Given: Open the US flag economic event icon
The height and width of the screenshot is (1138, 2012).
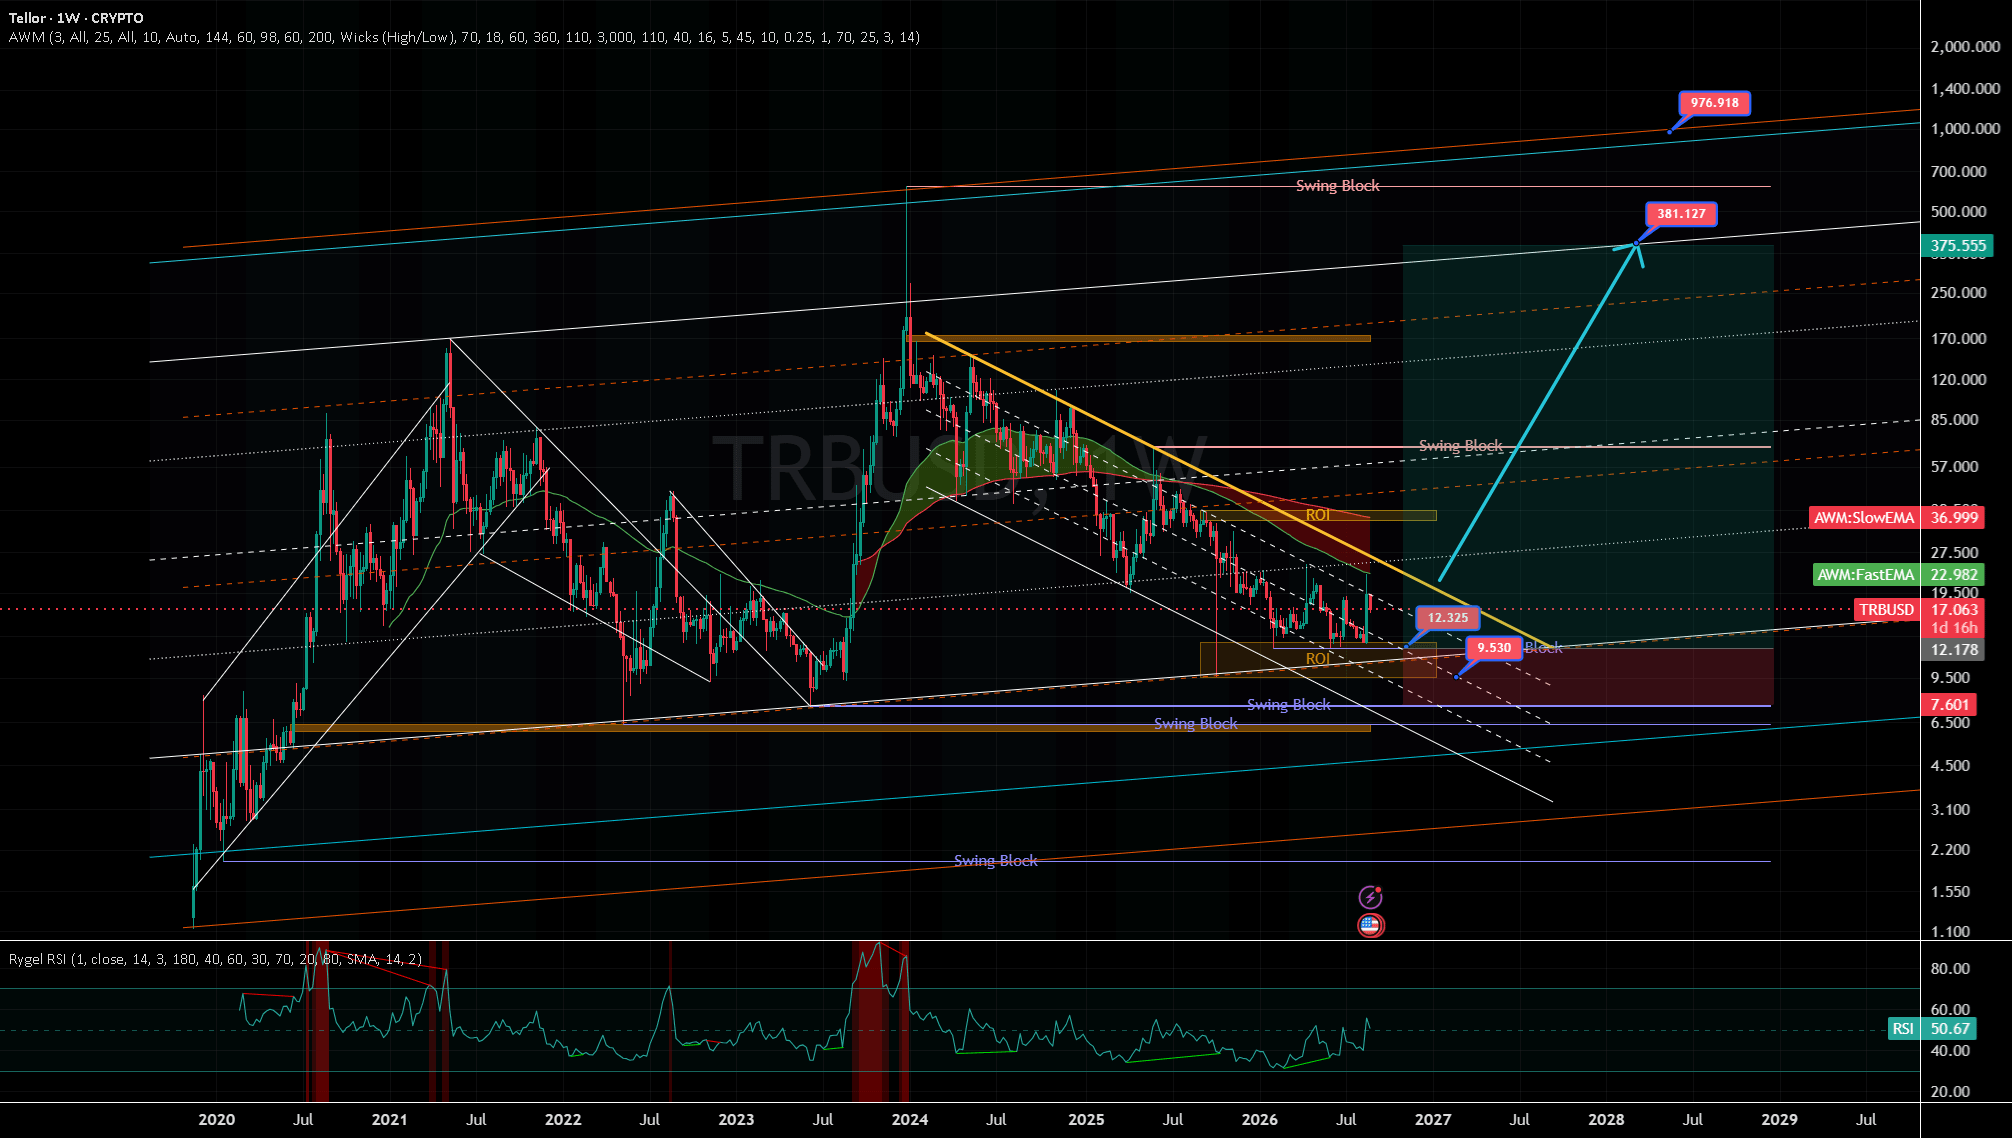Looking at the screenshot, I should coord(1370,925).
